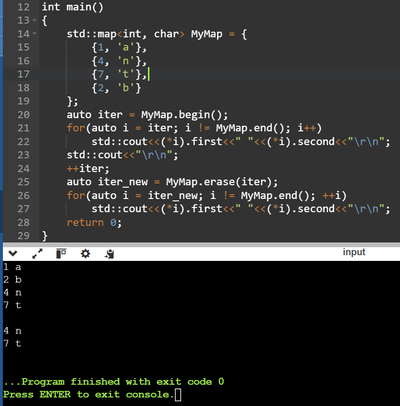Image resolution: width=400 pixels, height=406 pixels.
Task: Click the {7, 't'} map entry
Action: point(119,74)
